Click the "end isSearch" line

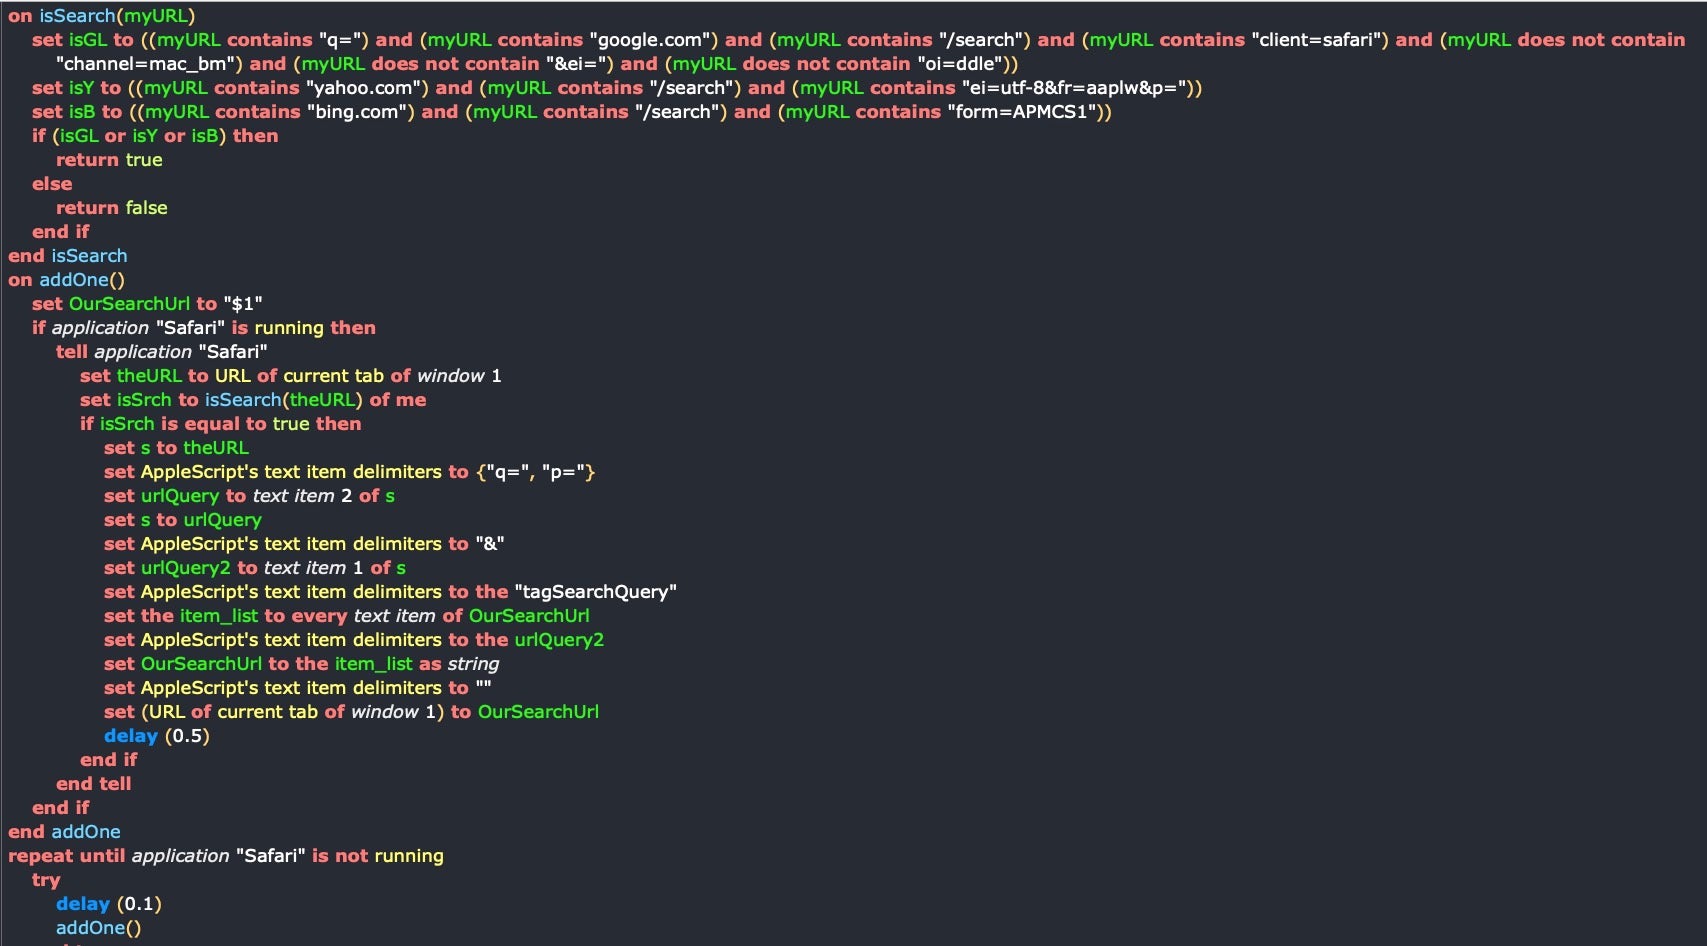[68, 256]
